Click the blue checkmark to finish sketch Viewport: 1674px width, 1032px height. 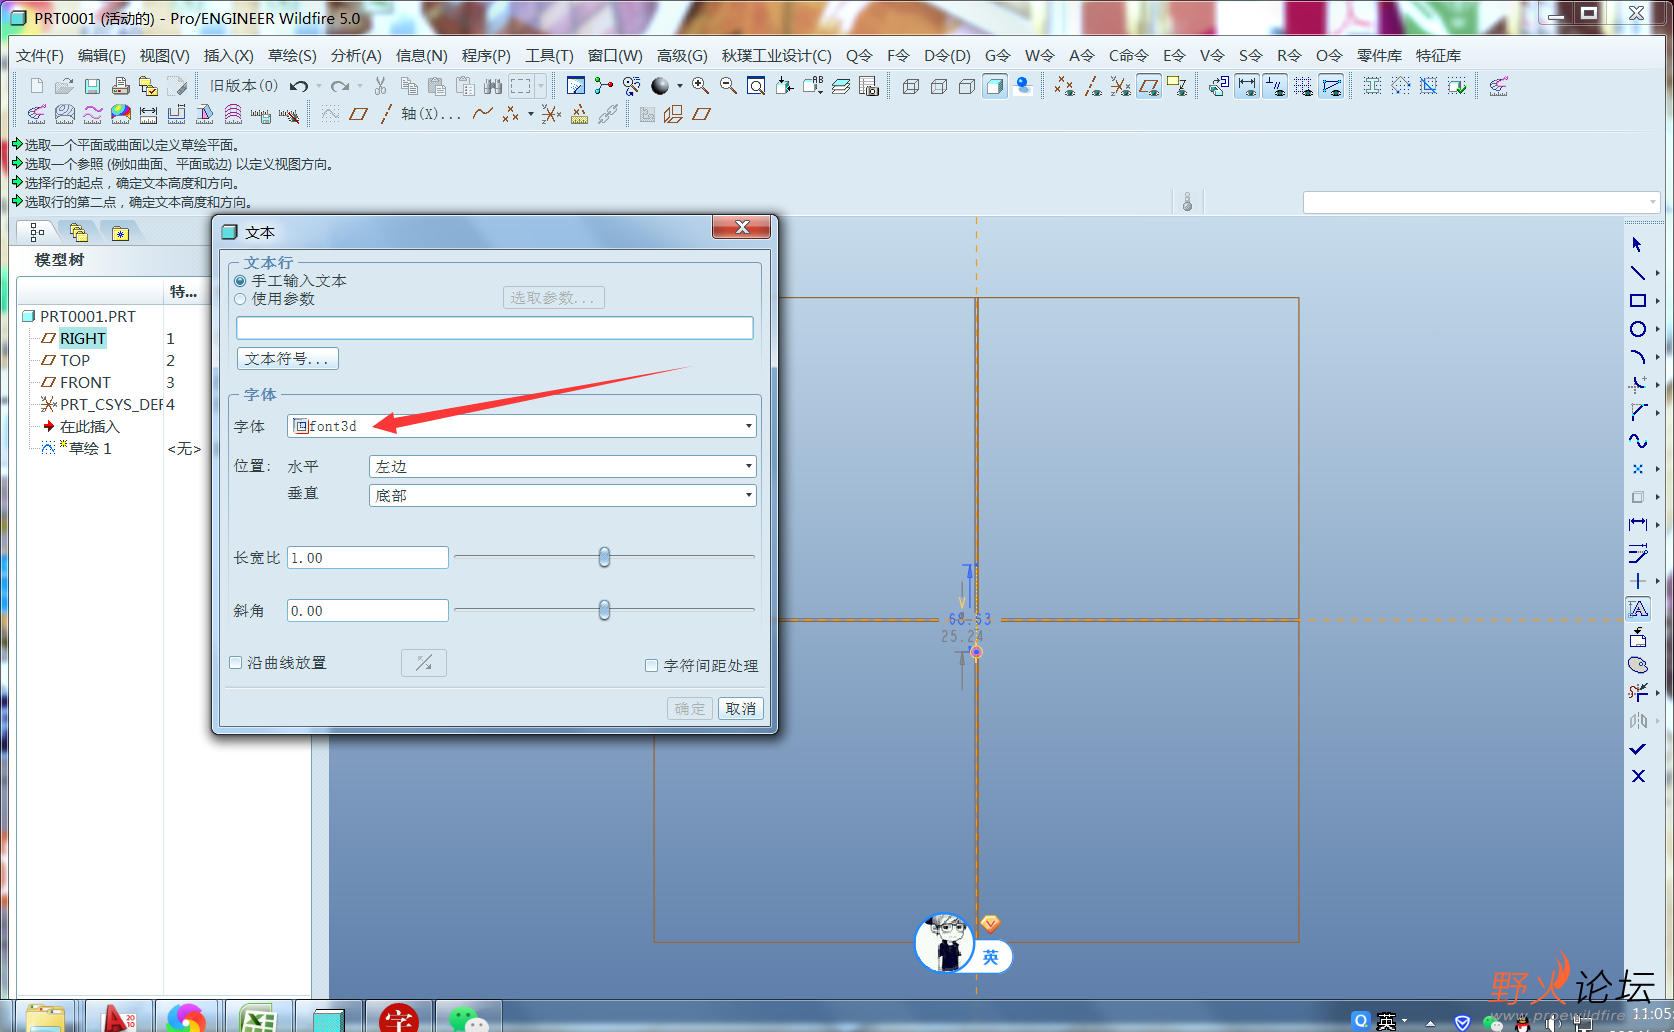coord(1637,748)
